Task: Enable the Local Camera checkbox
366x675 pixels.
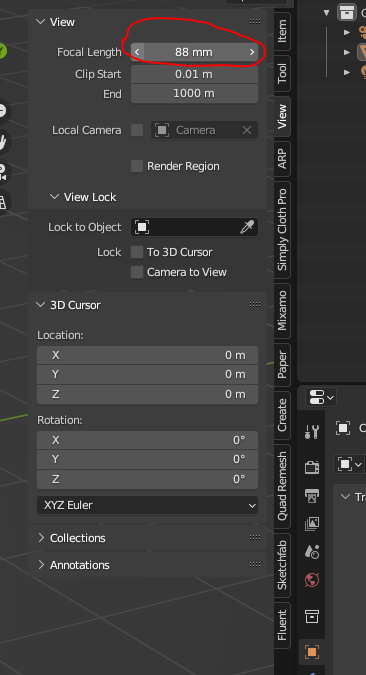Action: pos(137,130)
